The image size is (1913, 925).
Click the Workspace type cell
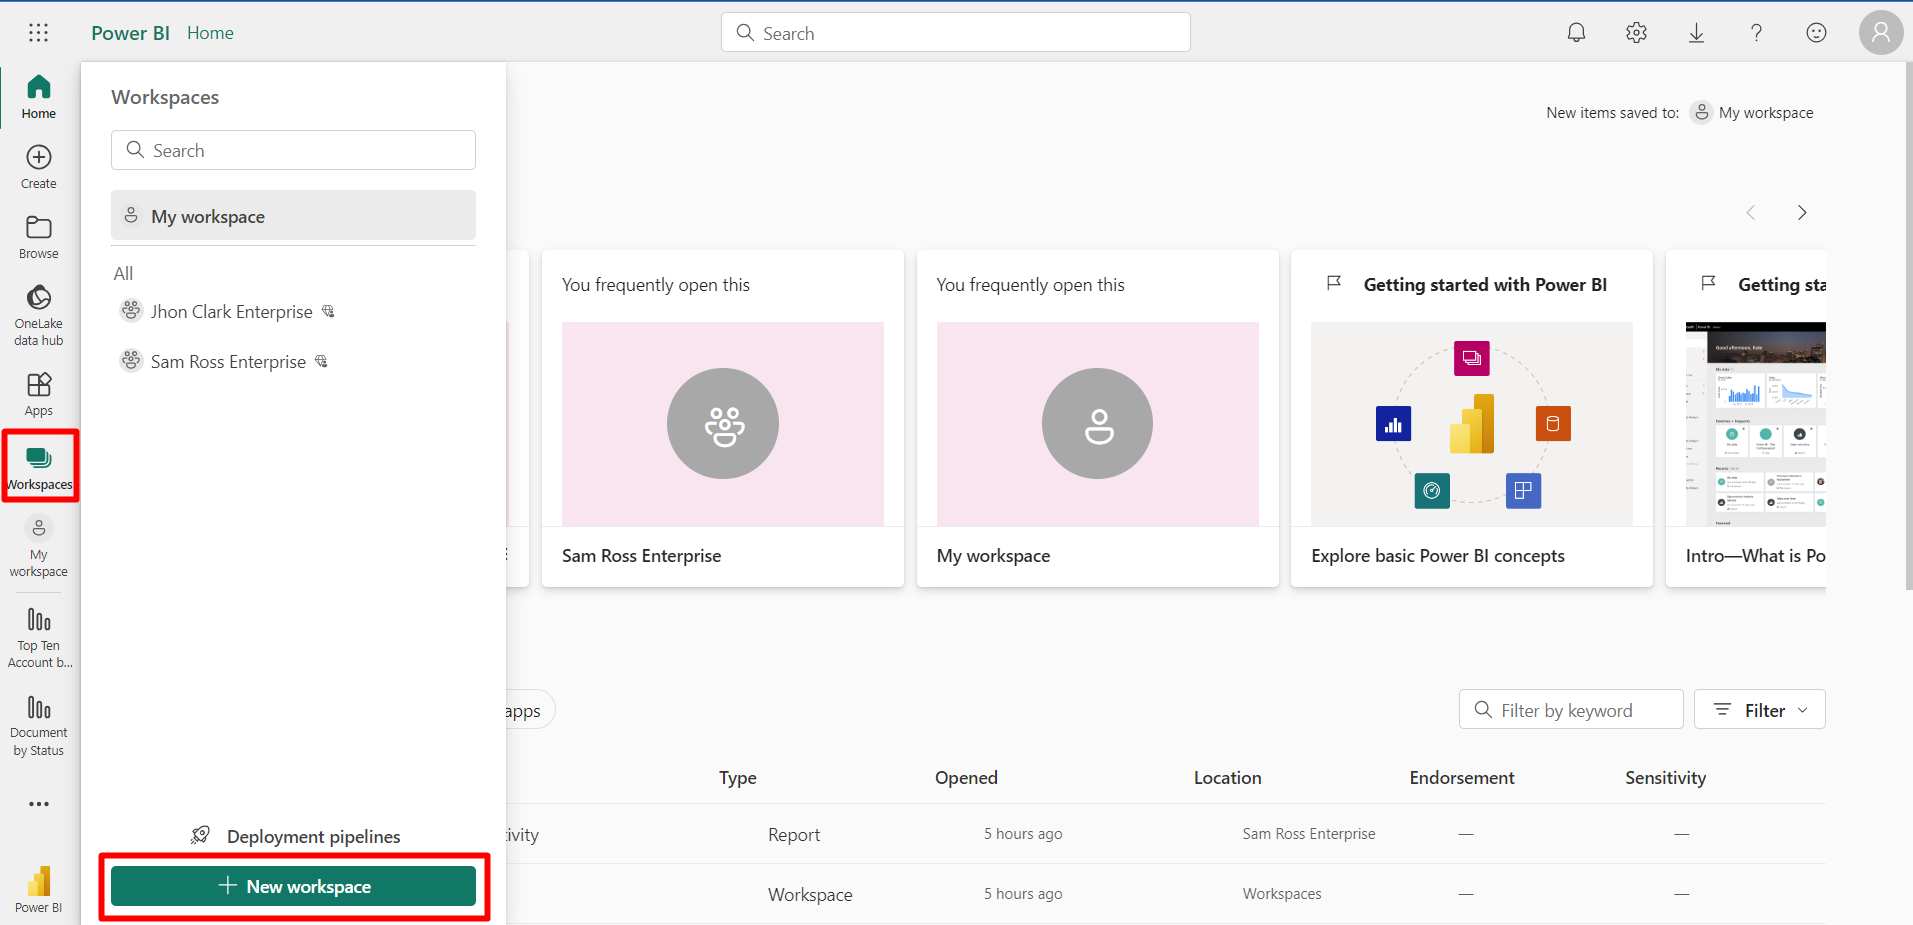click(x=810, y=895)
